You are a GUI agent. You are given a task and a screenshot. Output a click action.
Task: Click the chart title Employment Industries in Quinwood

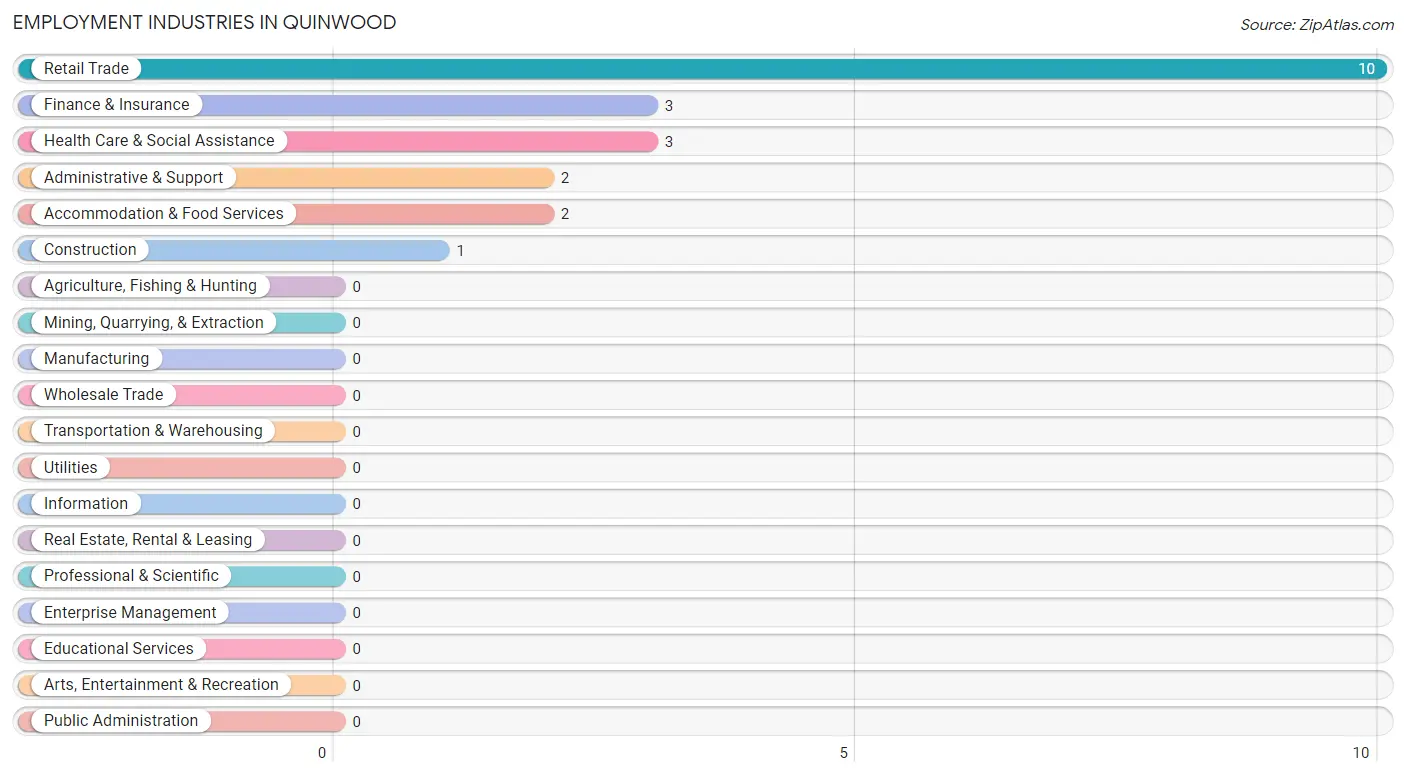[x=205, y=22]
